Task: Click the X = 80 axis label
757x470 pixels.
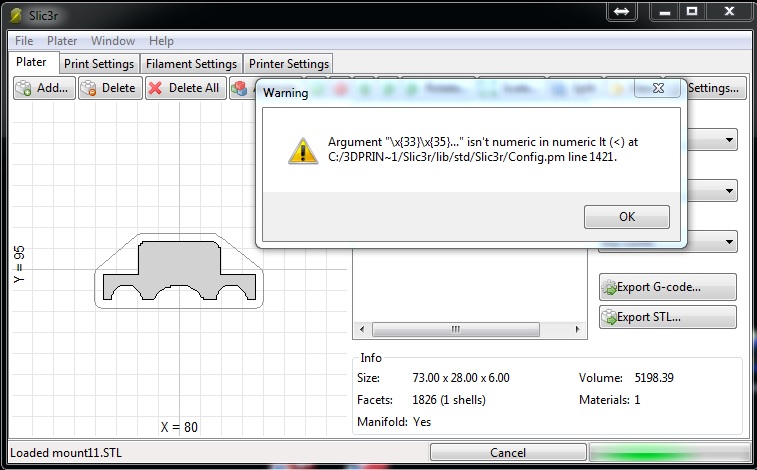Action: point(179,427)
